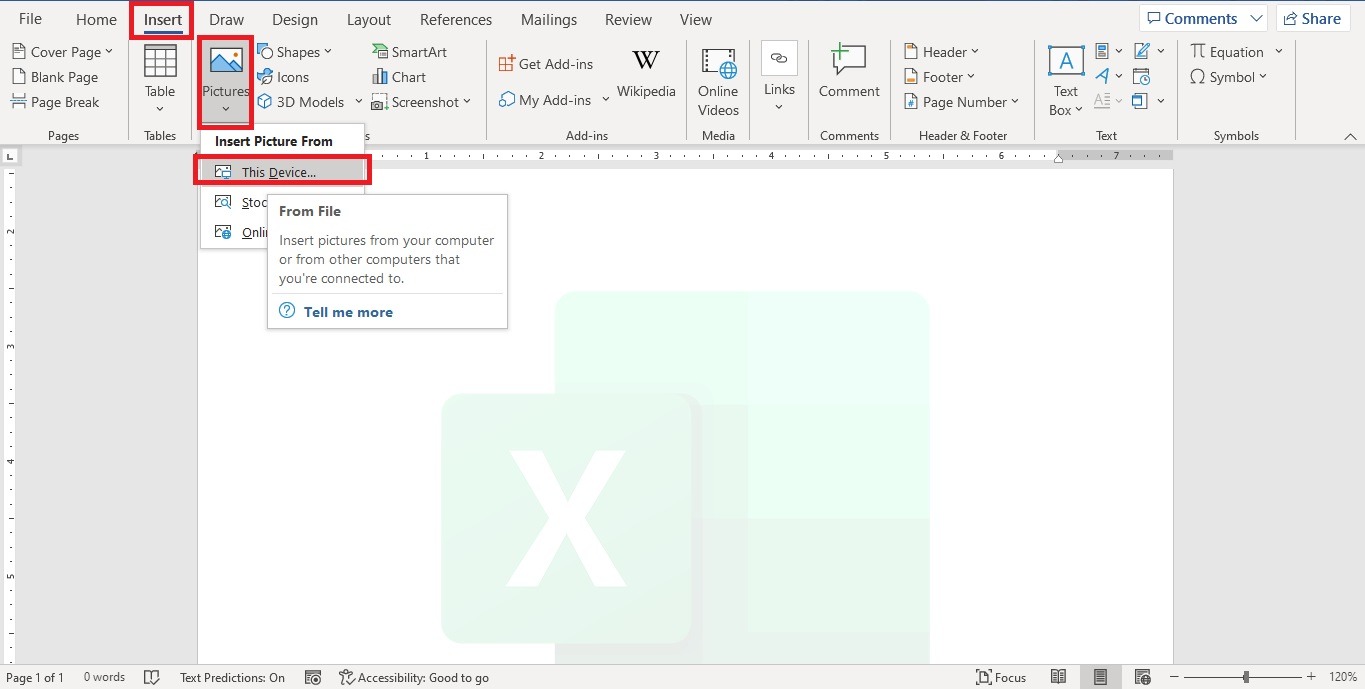The height and width of the screenshot is (689, 1365).
Task: Insert an embedded Object
Action: (x=1142, y=101)
